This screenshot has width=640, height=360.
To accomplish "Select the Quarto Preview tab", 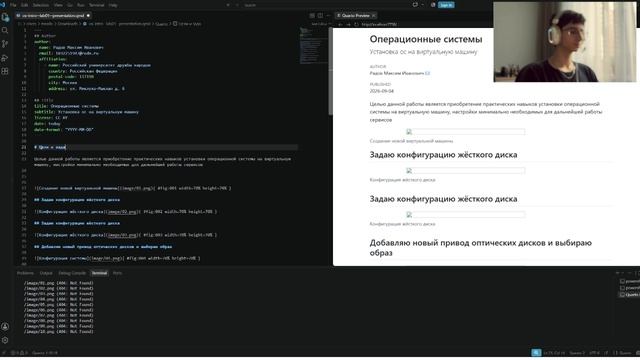I will (x=356, y=16).
